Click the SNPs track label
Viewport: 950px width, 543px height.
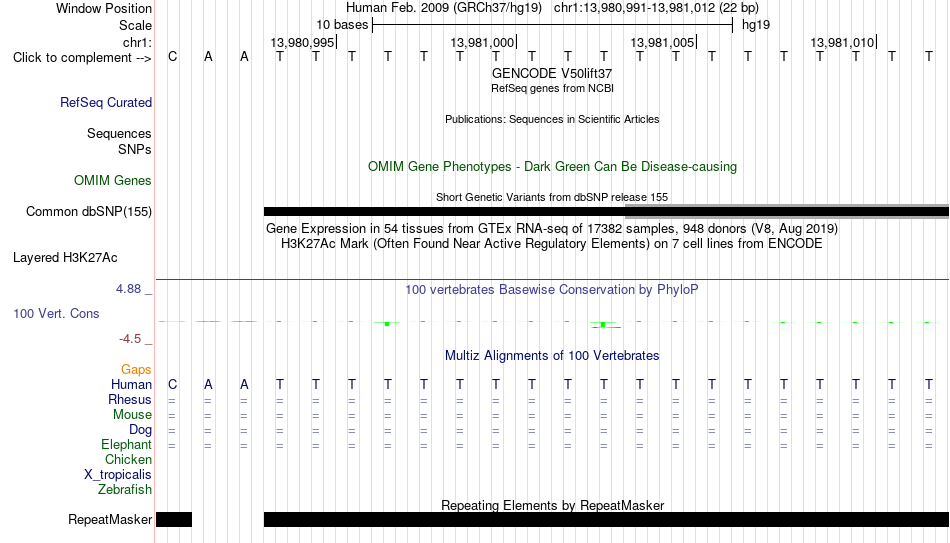click(135, 149)
